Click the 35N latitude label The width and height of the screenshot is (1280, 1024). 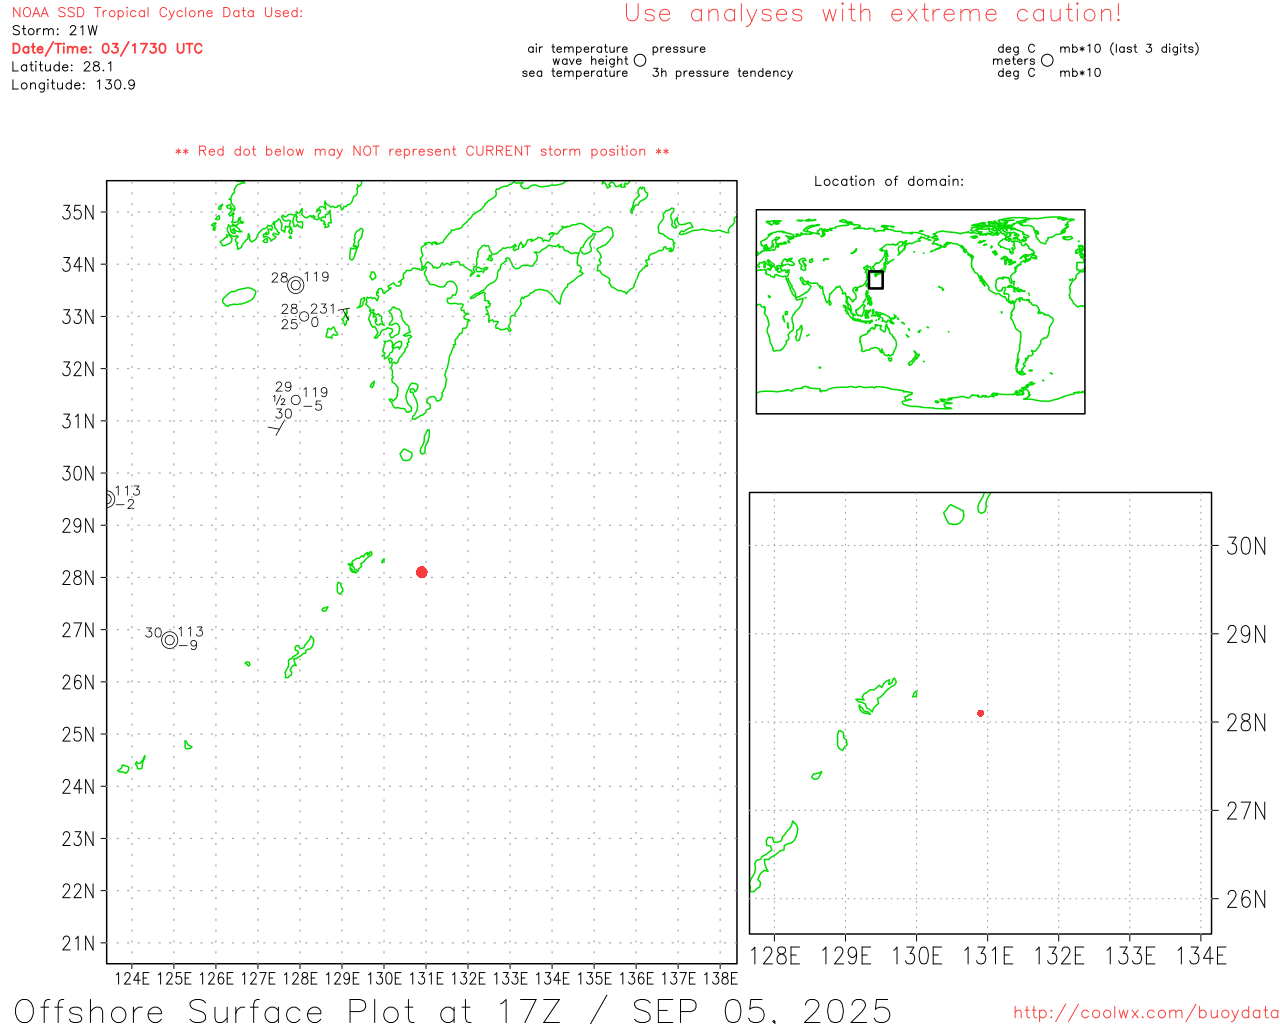(x=79, y=212)
